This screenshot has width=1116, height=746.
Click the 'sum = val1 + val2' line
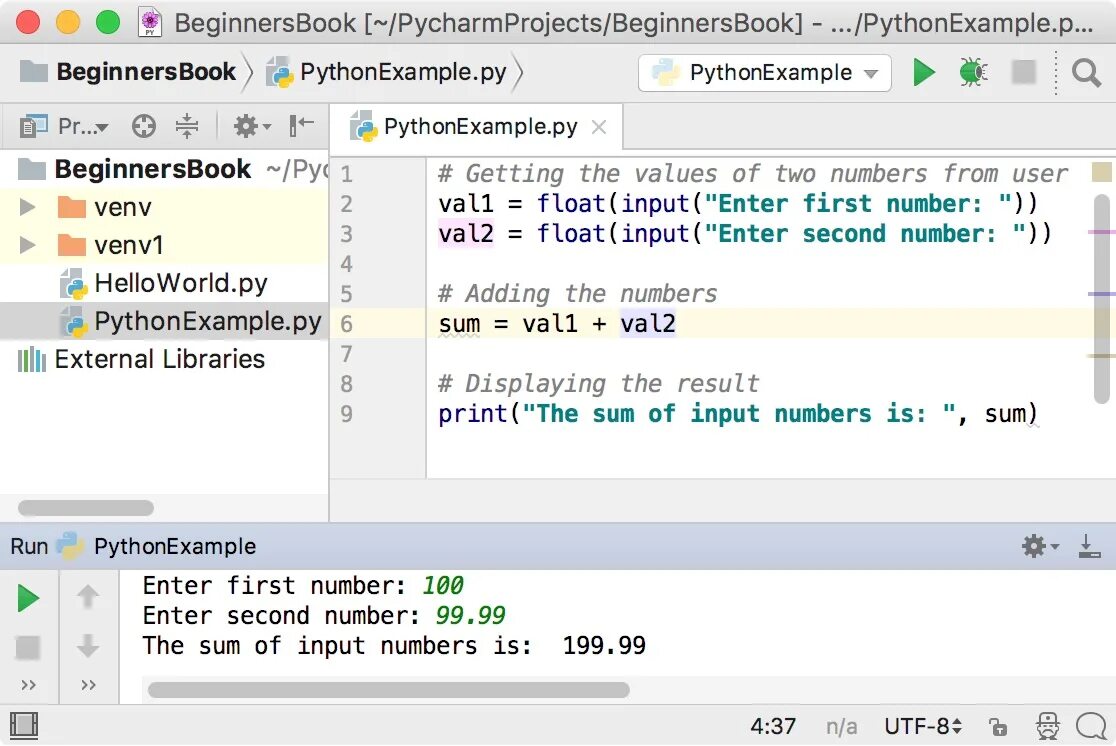(x=557, y=324)
